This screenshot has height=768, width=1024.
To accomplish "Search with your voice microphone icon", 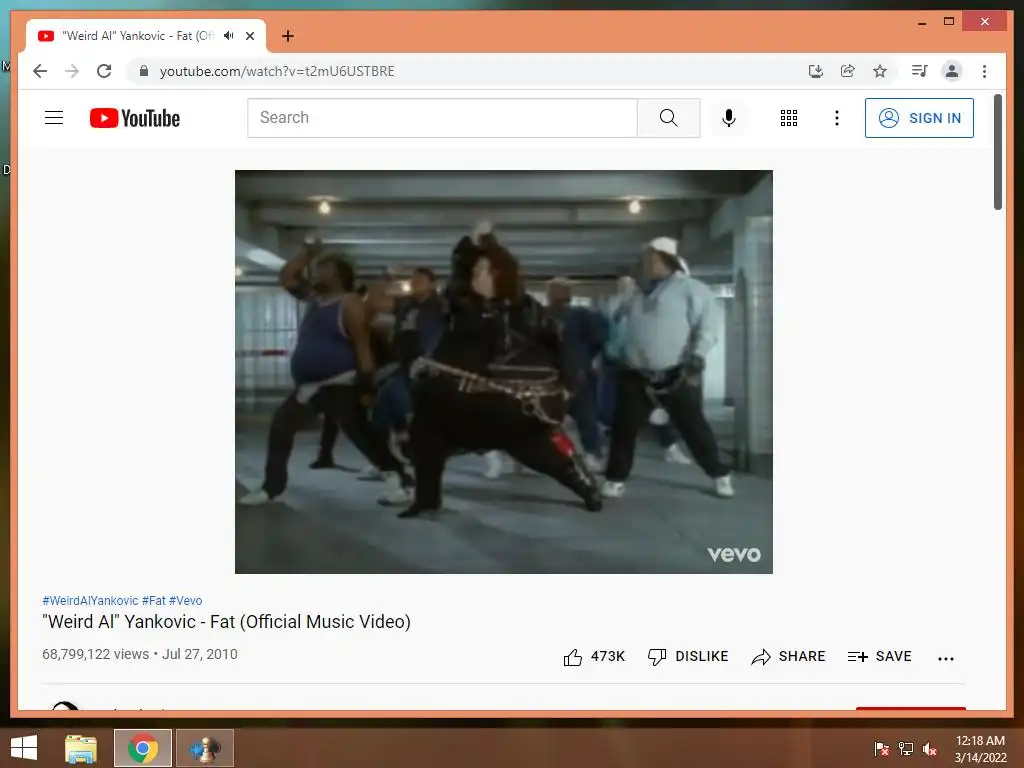I will [x=729, y=118].
